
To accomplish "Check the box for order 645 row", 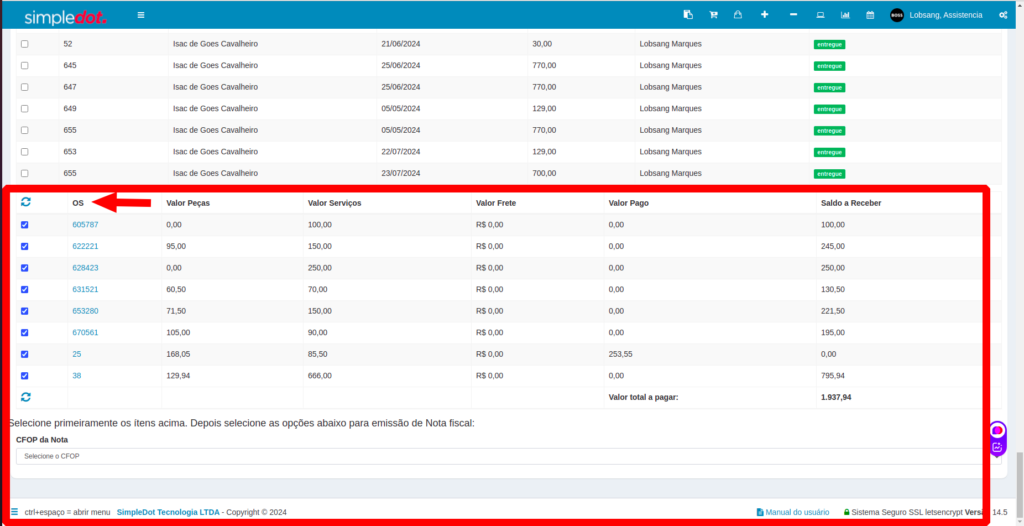I will 25,66.
